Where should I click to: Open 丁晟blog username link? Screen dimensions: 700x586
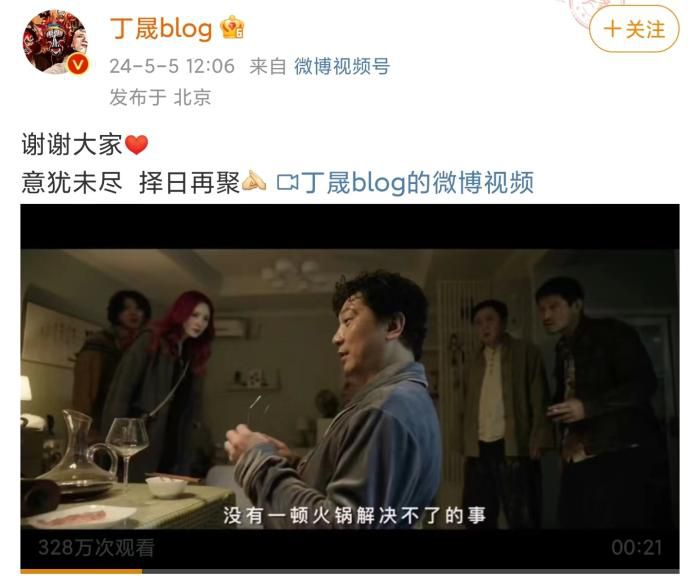pos(161,29)
